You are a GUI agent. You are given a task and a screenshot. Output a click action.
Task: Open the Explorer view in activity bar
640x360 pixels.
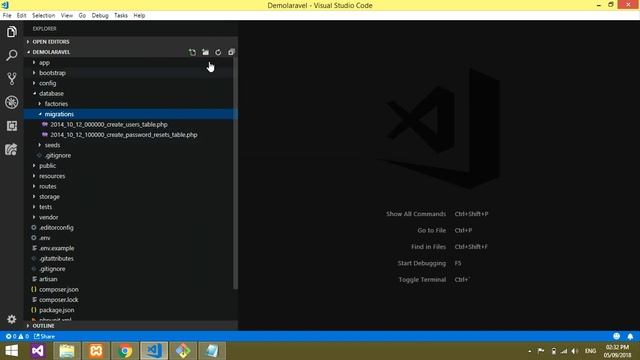click(x=11, y=32)
